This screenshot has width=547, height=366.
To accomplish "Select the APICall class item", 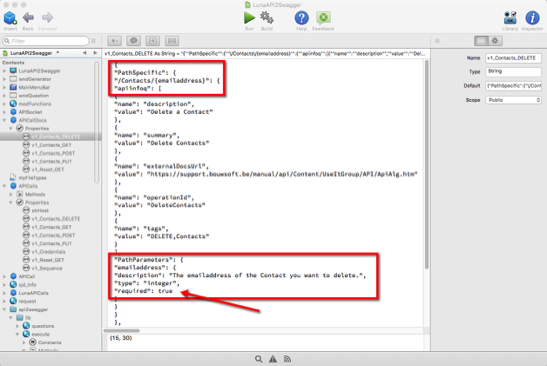I will tap(27, 276).
